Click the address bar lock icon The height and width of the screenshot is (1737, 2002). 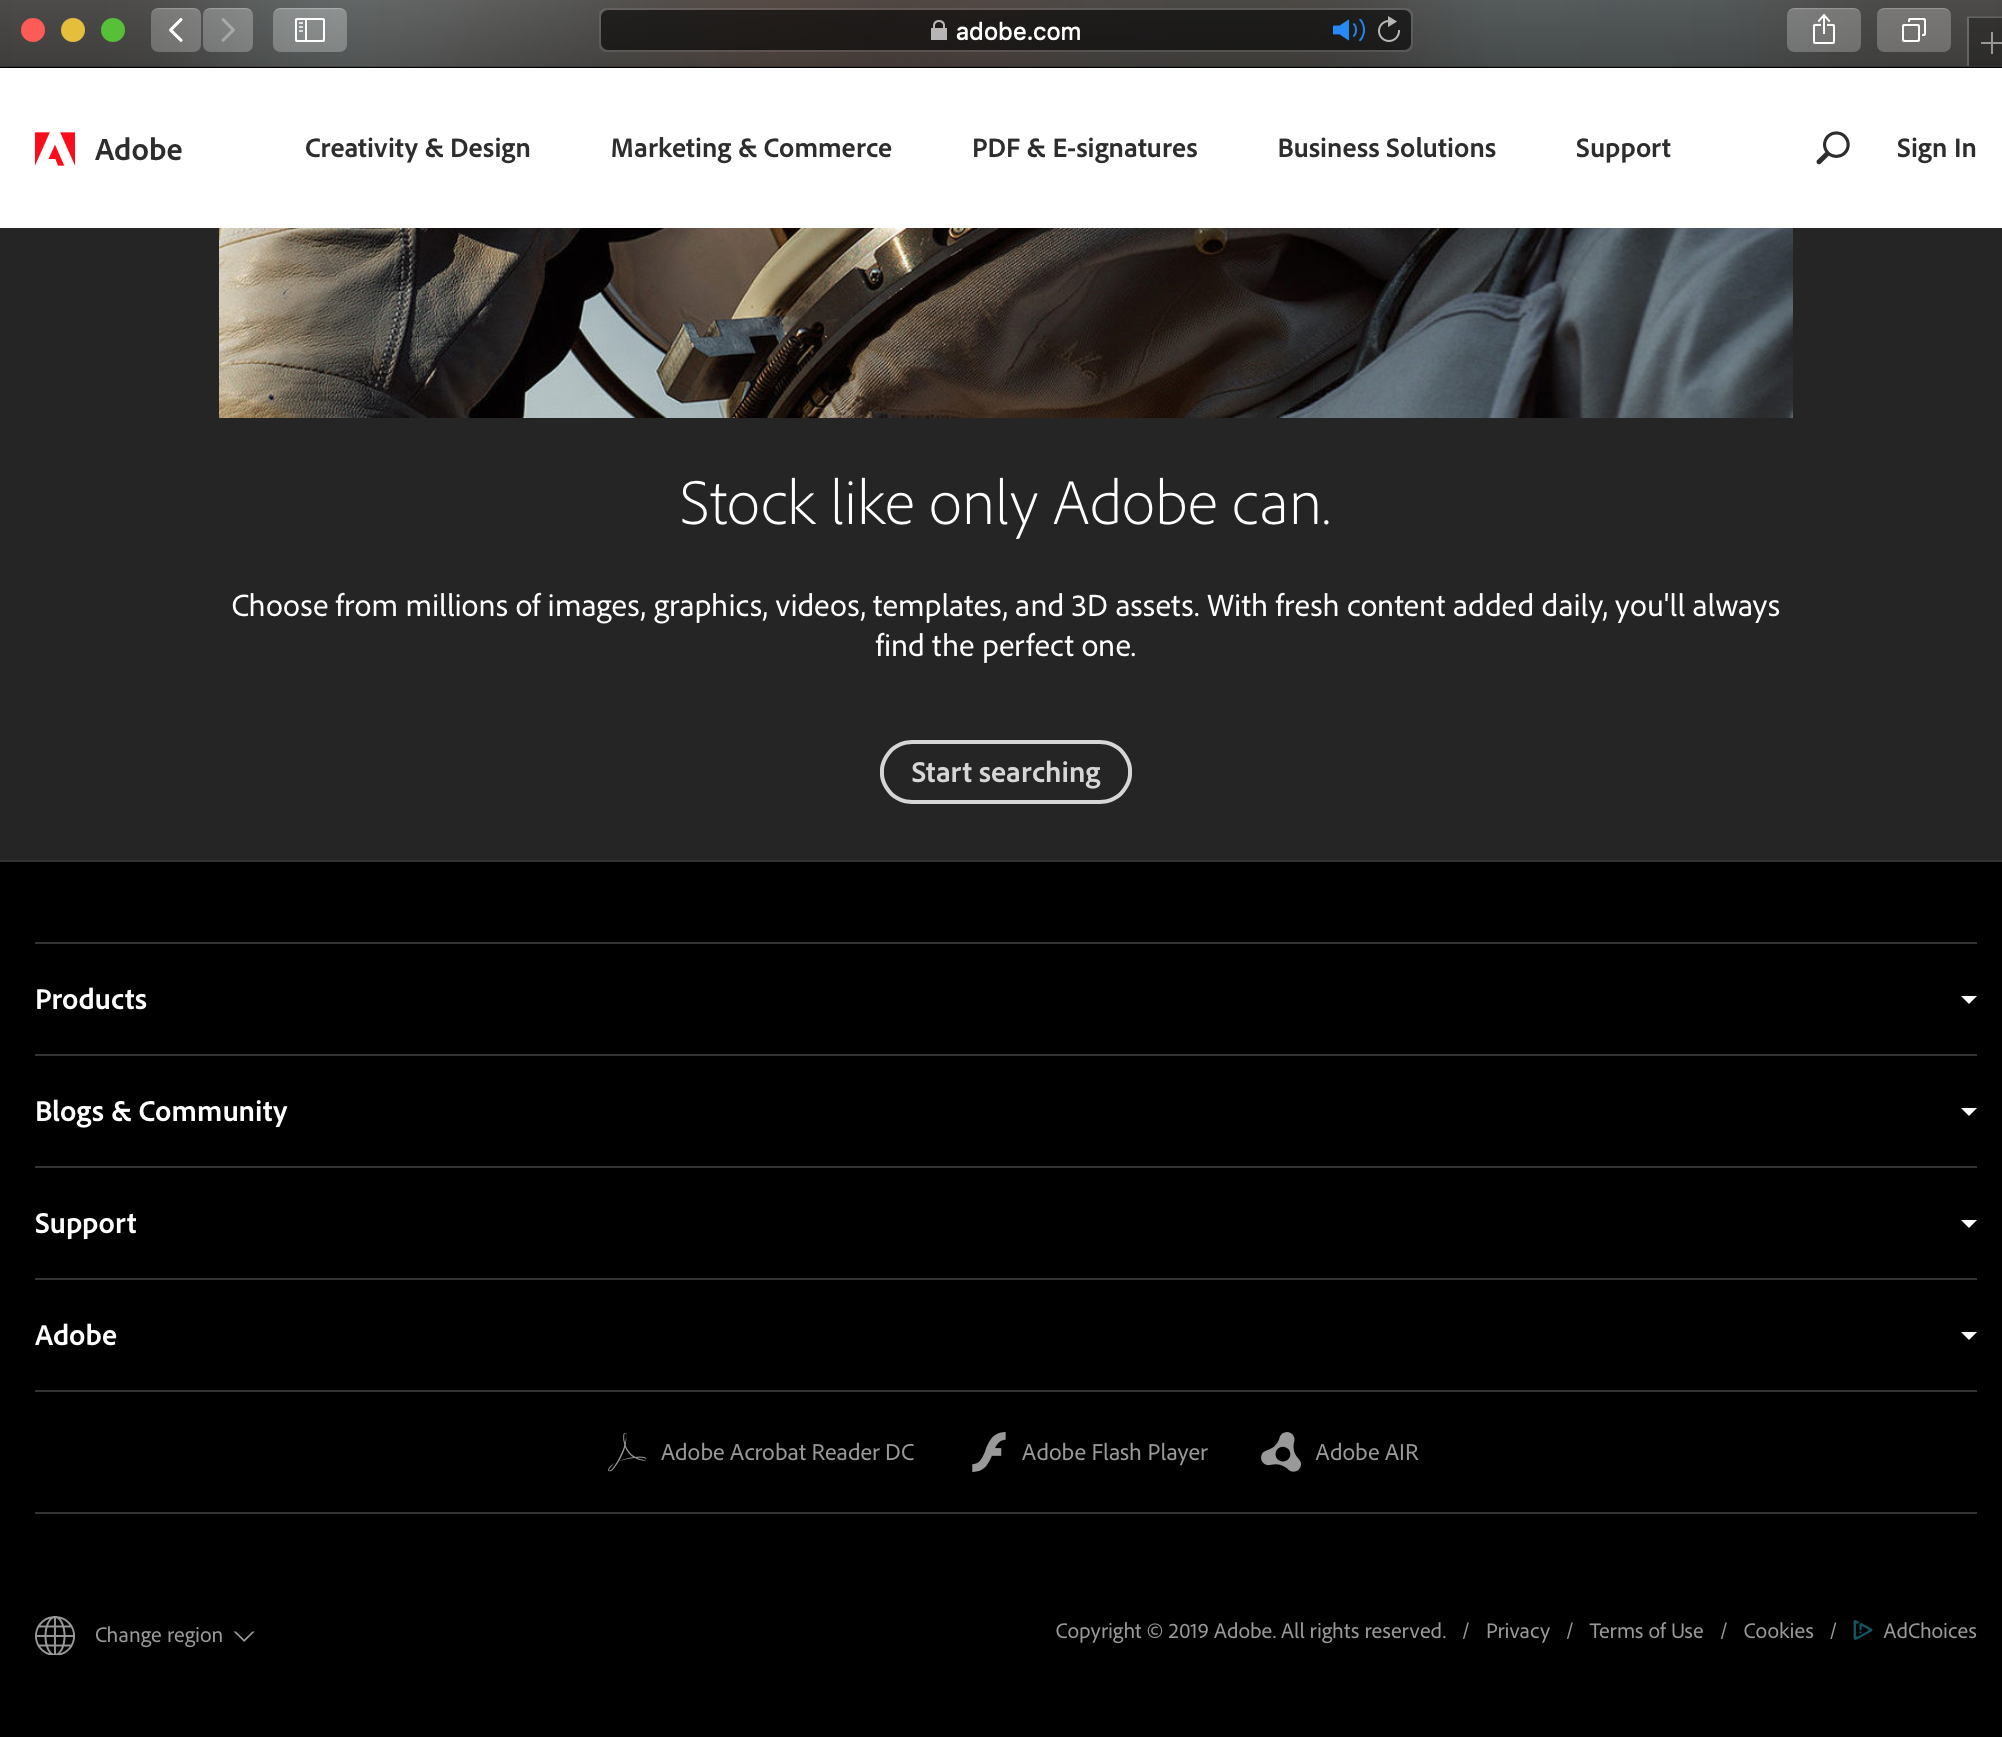(x=938, y=30)
